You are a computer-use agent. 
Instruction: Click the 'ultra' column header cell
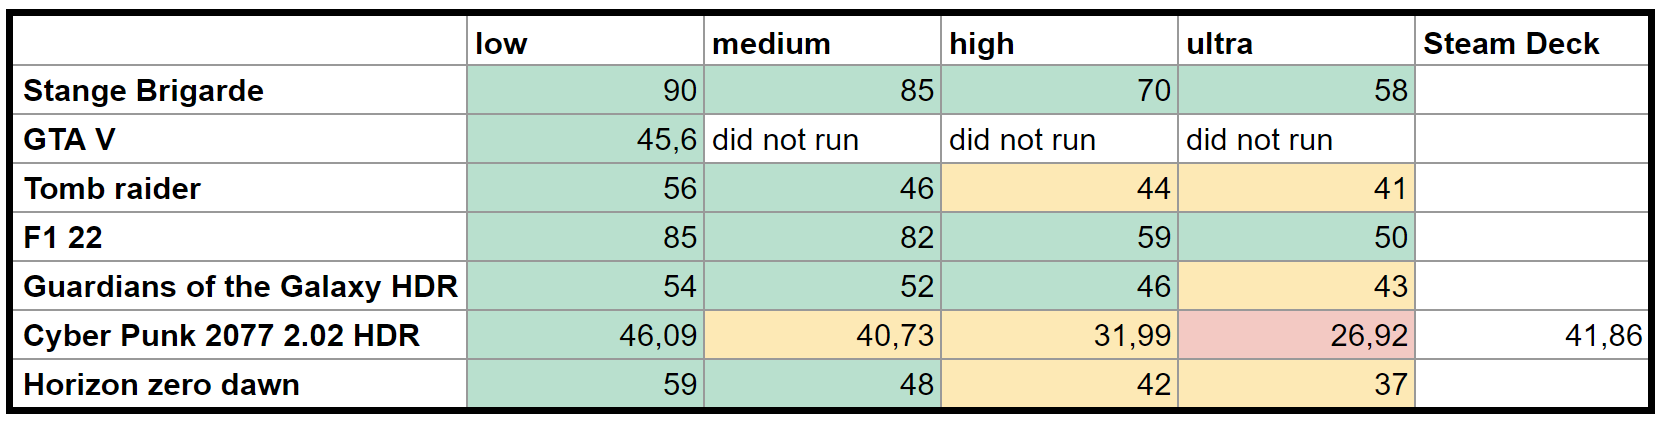pyautogui.click(x=1296, y=43)
